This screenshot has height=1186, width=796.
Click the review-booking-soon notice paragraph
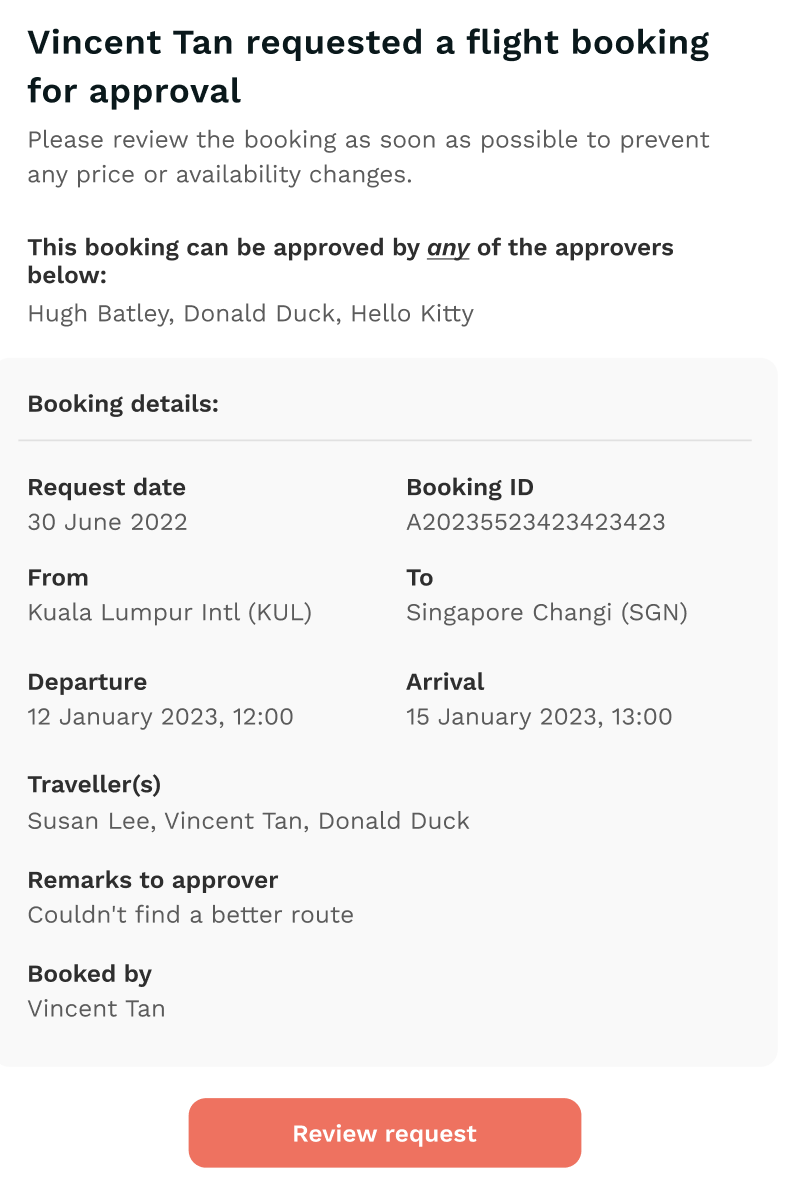coord(368,157)
